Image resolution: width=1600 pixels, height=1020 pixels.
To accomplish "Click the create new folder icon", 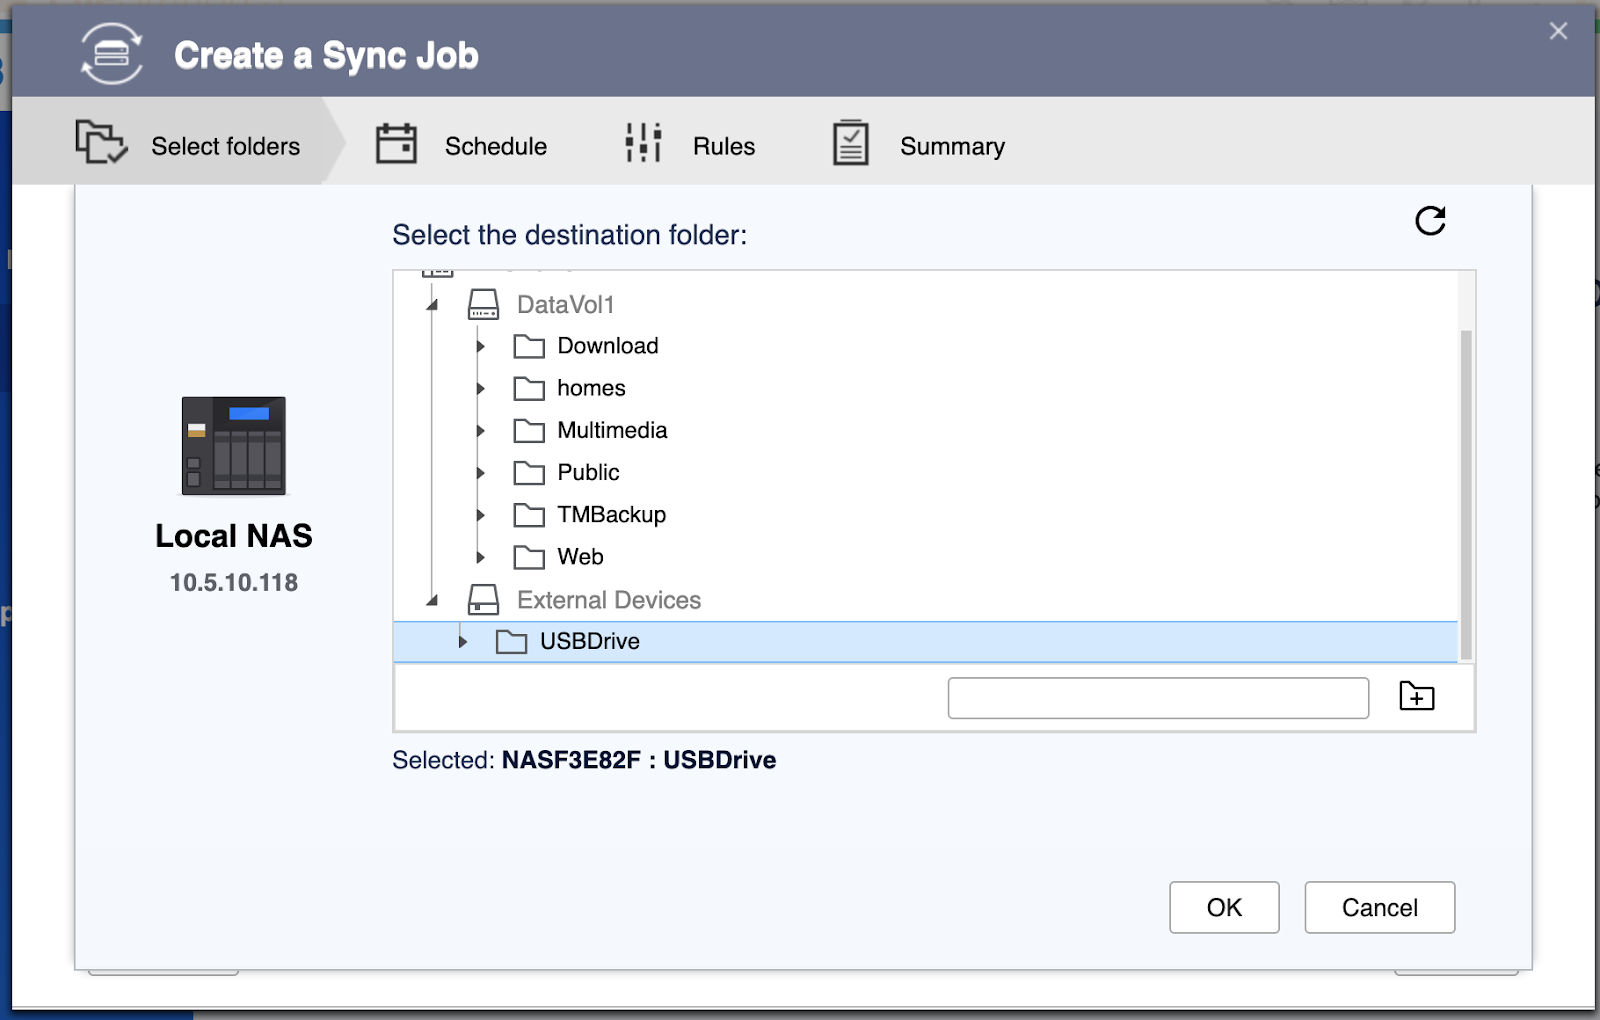I will coord(1416,696).
